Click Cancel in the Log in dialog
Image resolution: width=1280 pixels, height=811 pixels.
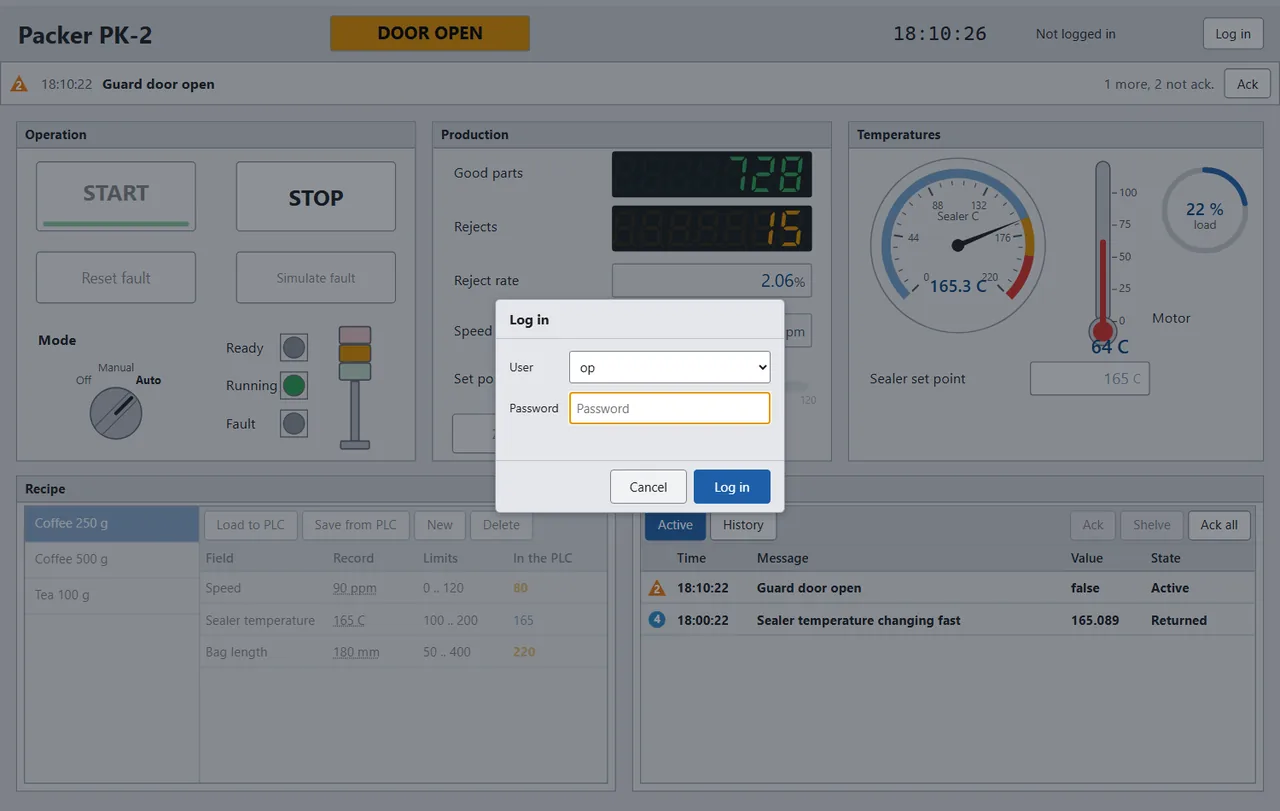pyautogui.click(x=648, y=487)
